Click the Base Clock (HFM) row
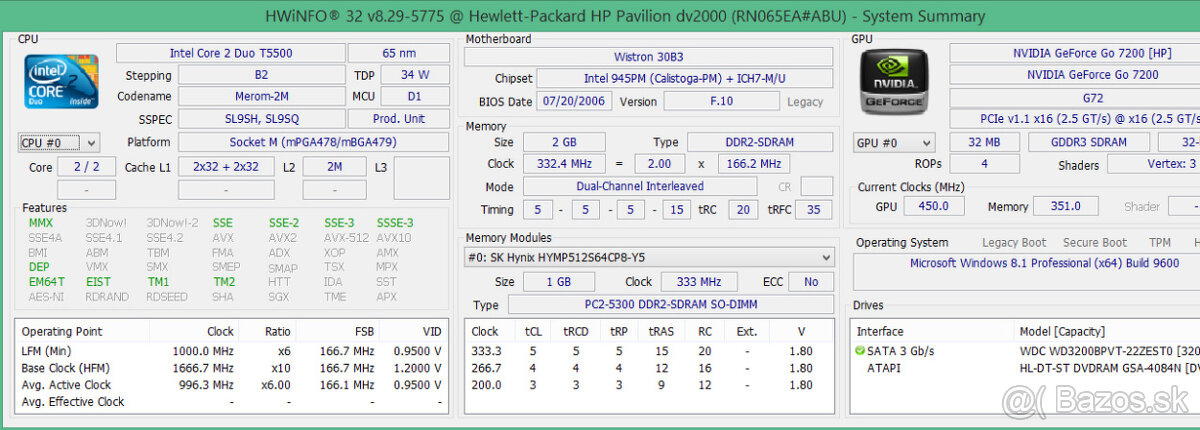Screen dimensions: 1200x430 [x=232, y=368]
